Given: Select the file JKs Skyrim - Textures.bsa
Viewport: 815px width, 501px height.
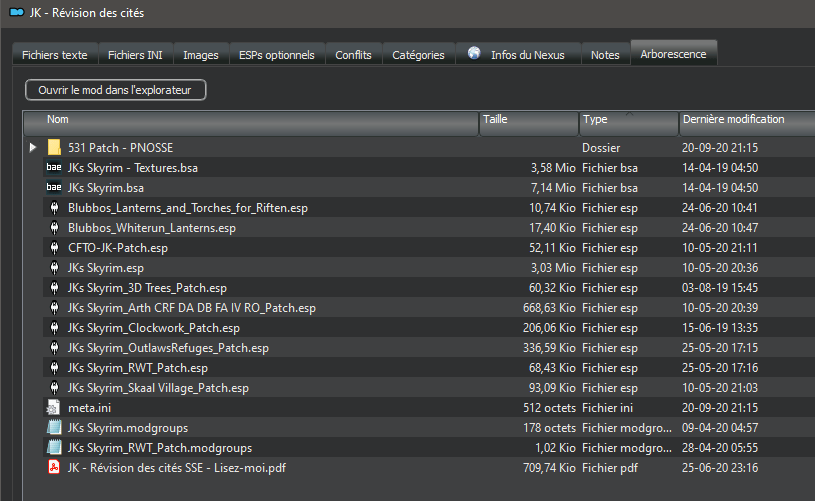Looking at the screenshot, I should (133, 168).
